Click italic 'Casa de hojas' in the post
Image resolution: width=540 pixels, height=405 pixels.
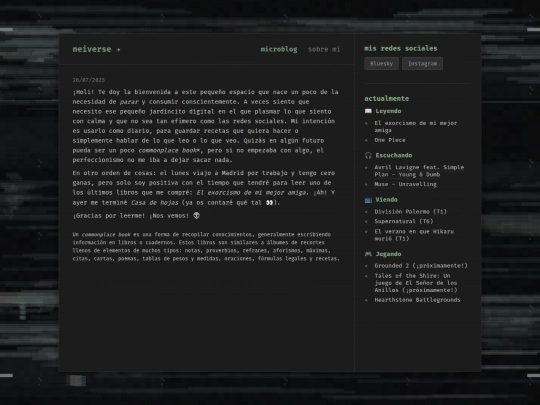coord(155,203)
